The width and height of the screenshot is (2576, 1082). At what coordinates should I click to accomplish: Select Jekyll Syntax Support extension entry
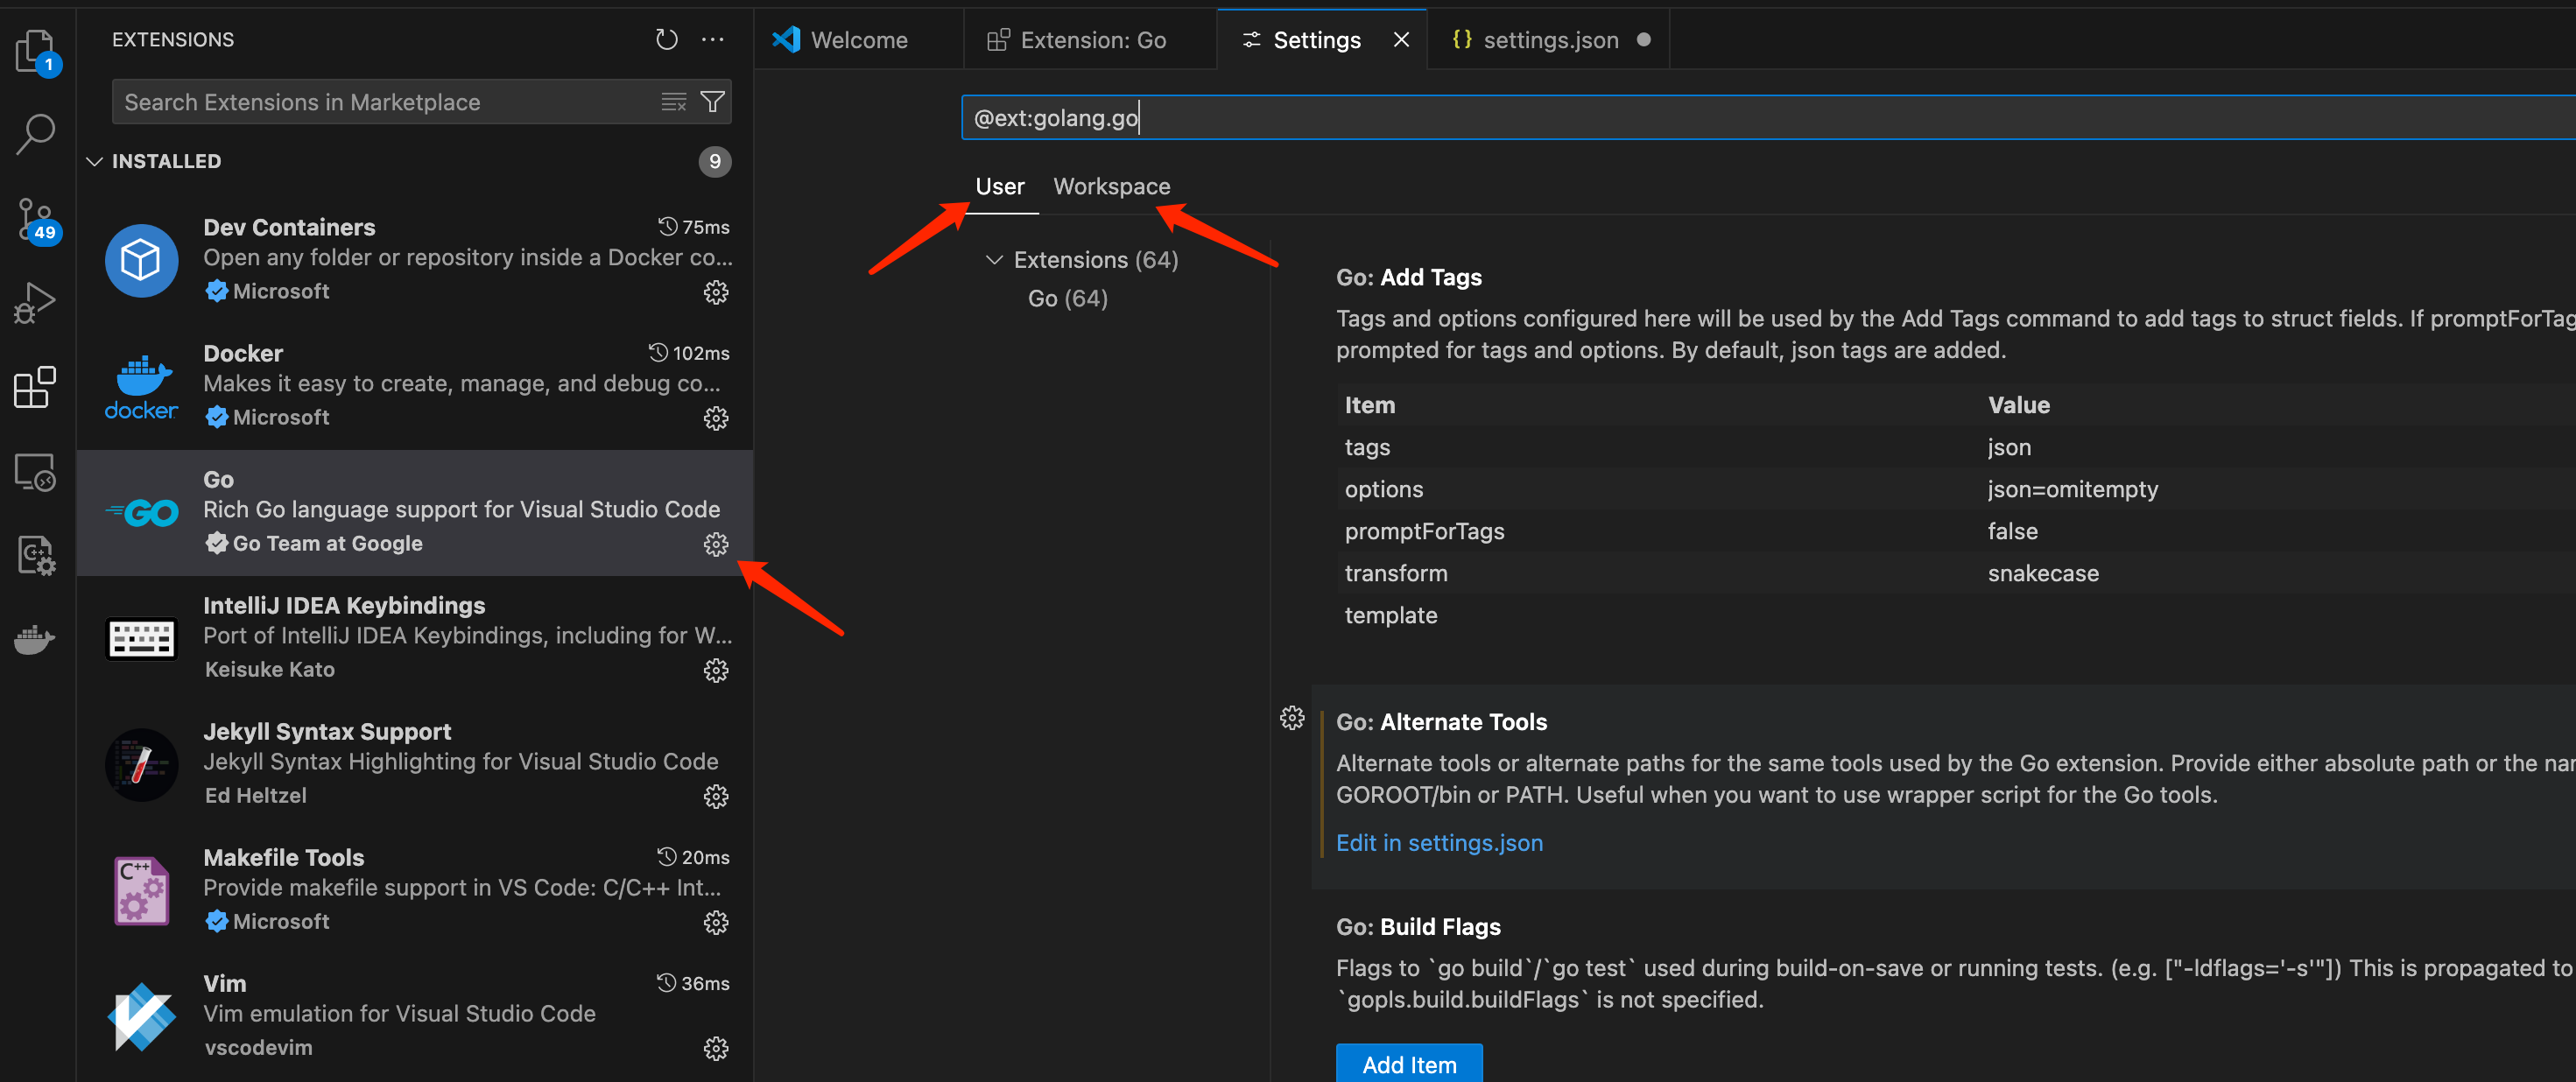pos(415,765)
